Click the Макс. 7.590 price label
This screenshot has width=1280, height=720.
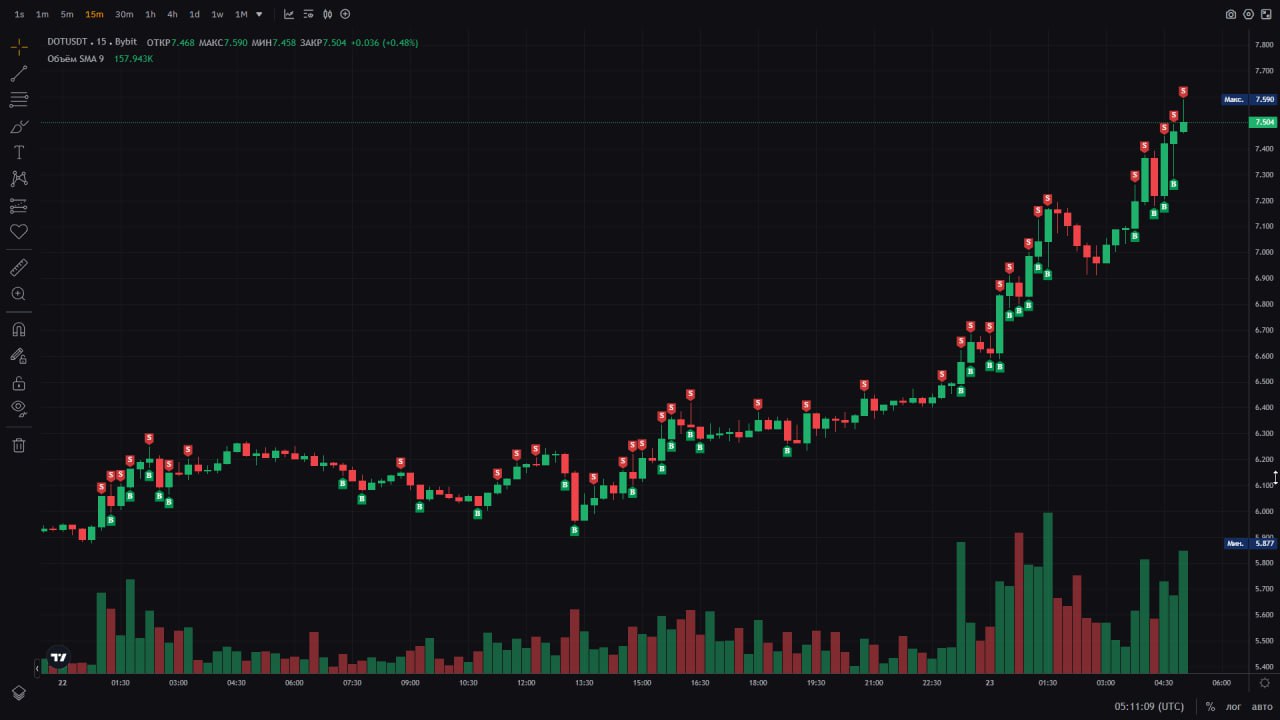(1250, 99)
